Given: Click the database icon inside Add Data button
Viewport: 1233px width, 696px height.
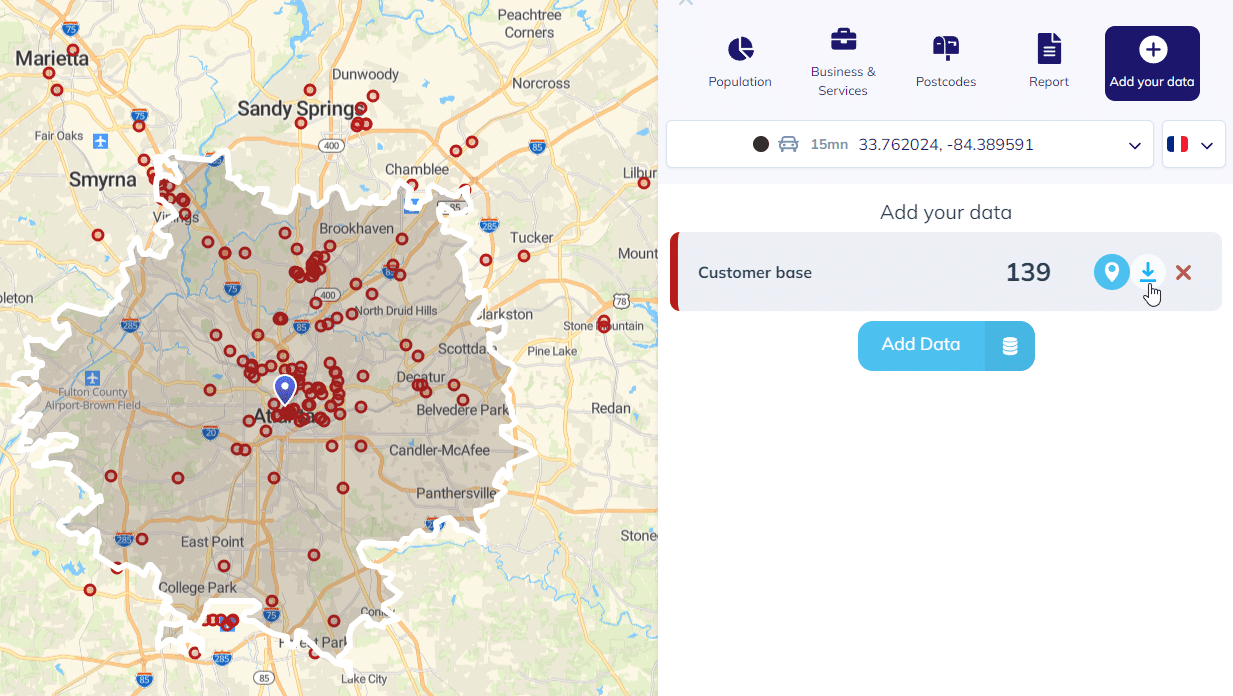Looking at the screenshot, I should coord(1010,345).
